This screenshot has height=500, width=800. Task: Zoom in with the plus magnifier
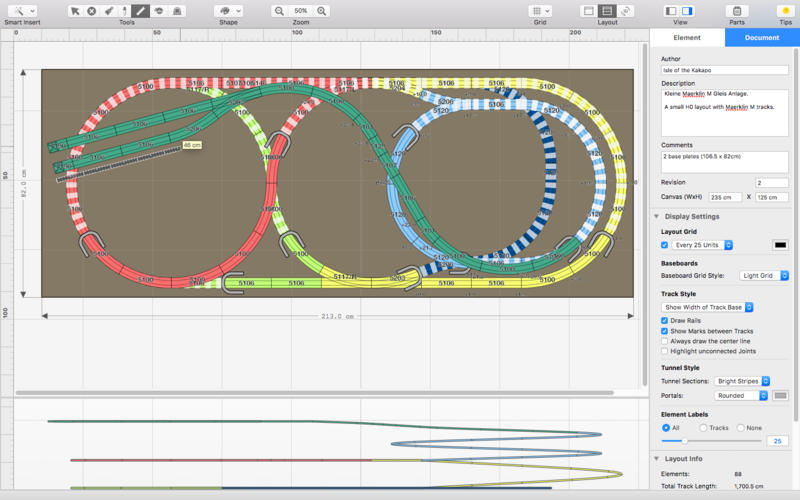tap(322, 10)
